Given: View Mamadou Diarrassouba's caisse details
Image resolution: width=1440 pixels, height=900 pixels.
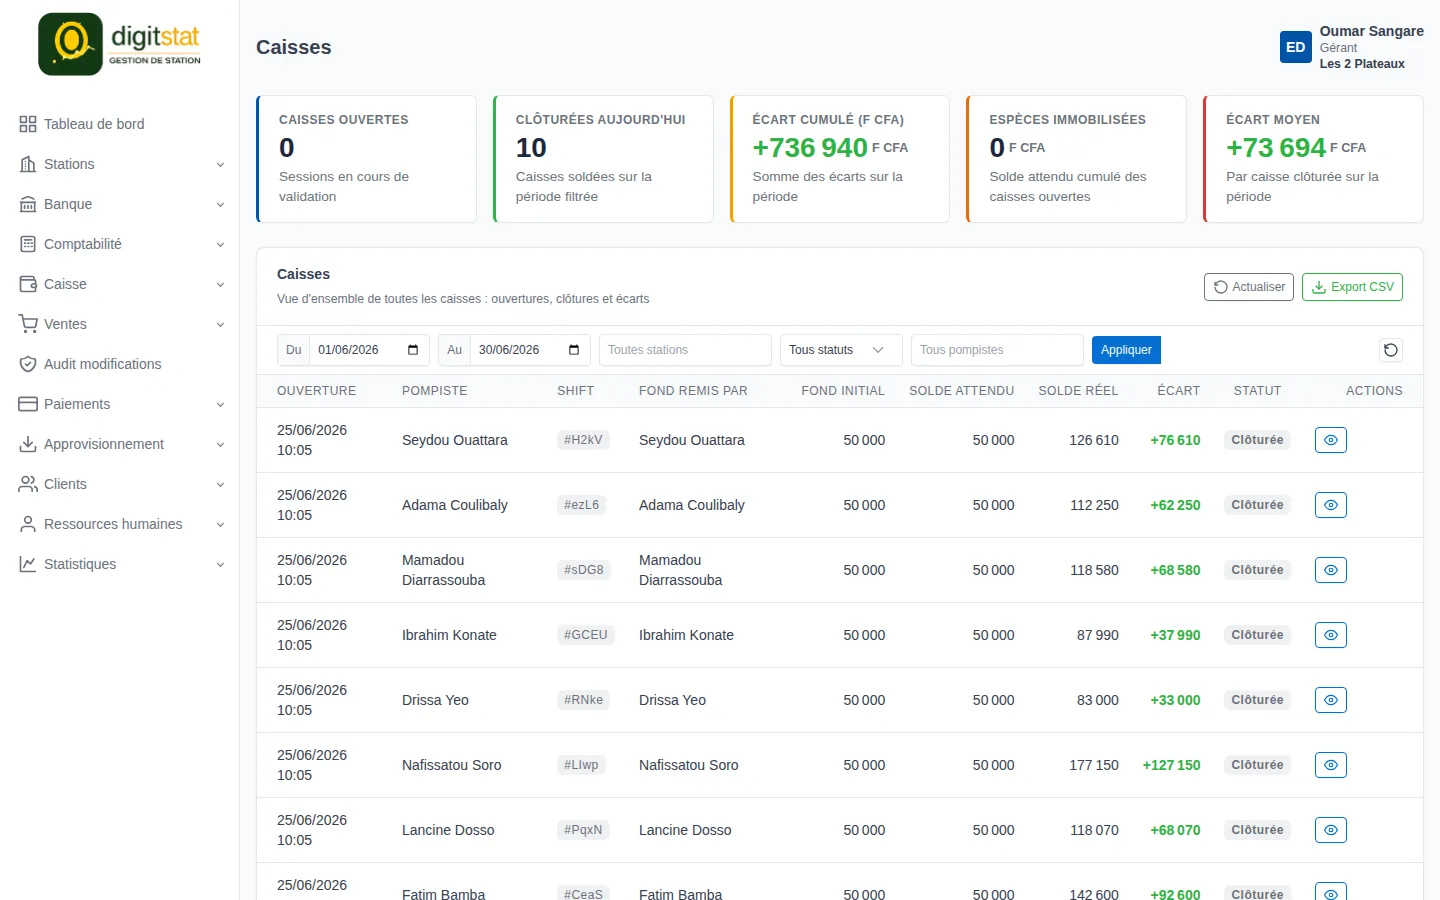Looking at the screenshot, I should (x=1331, y=570).
